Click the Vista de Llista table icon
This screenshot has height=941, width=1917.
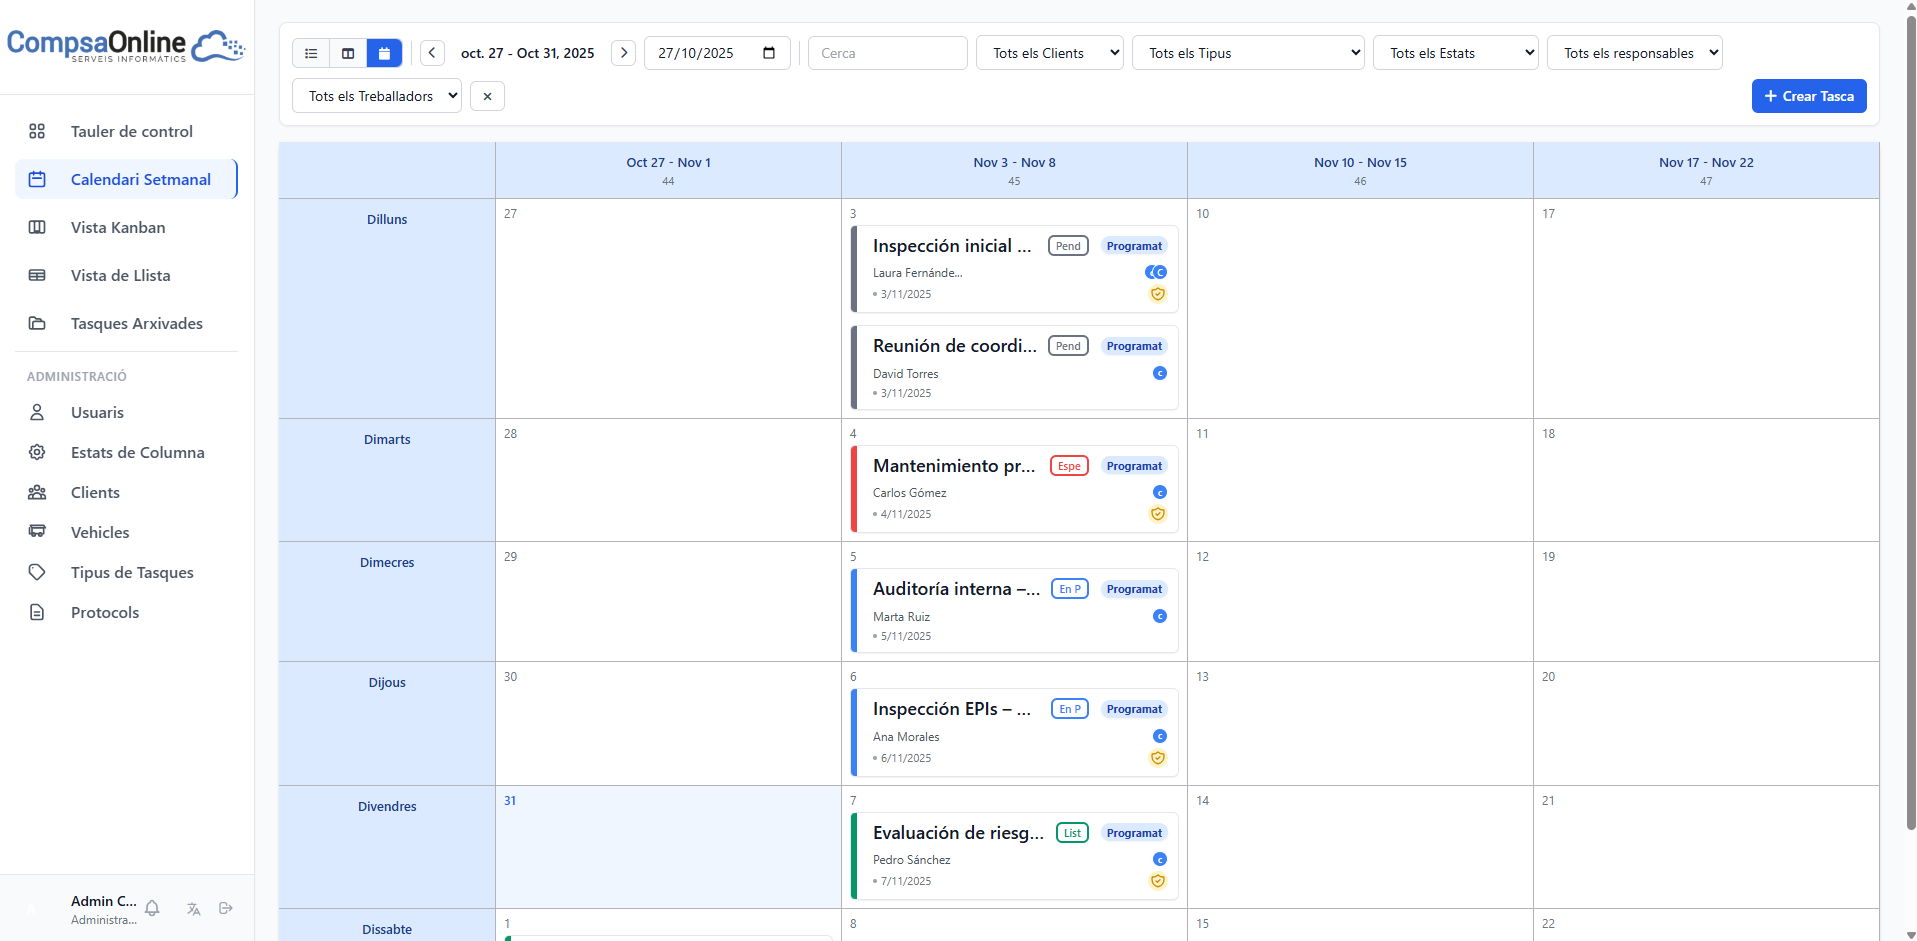(37, 275)
